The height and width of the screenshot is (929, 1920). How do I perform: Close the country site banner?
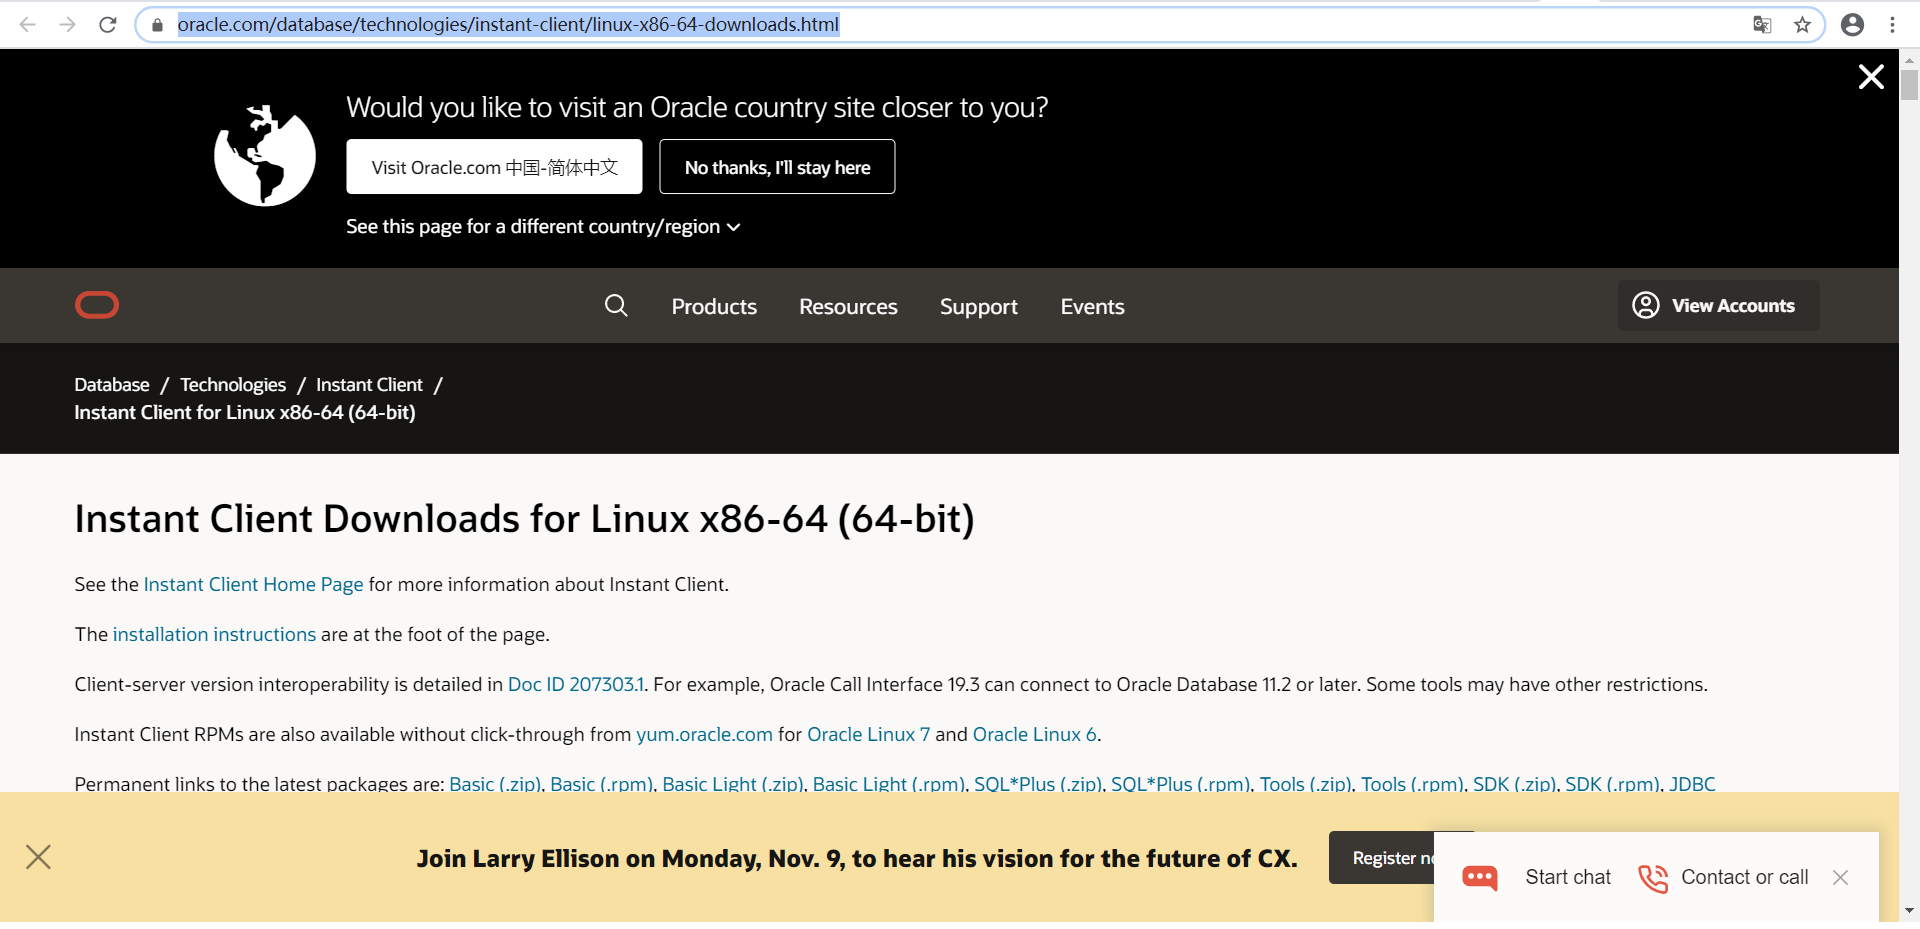[1871, 77]
